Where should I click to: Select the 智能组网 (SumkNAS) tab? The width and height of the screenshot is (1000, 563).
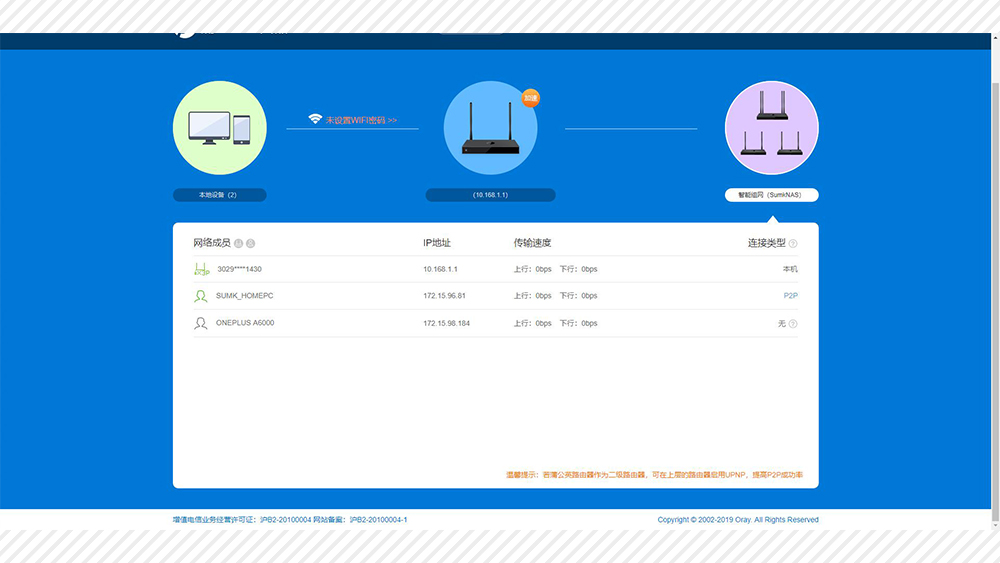(x=771, y=195)
